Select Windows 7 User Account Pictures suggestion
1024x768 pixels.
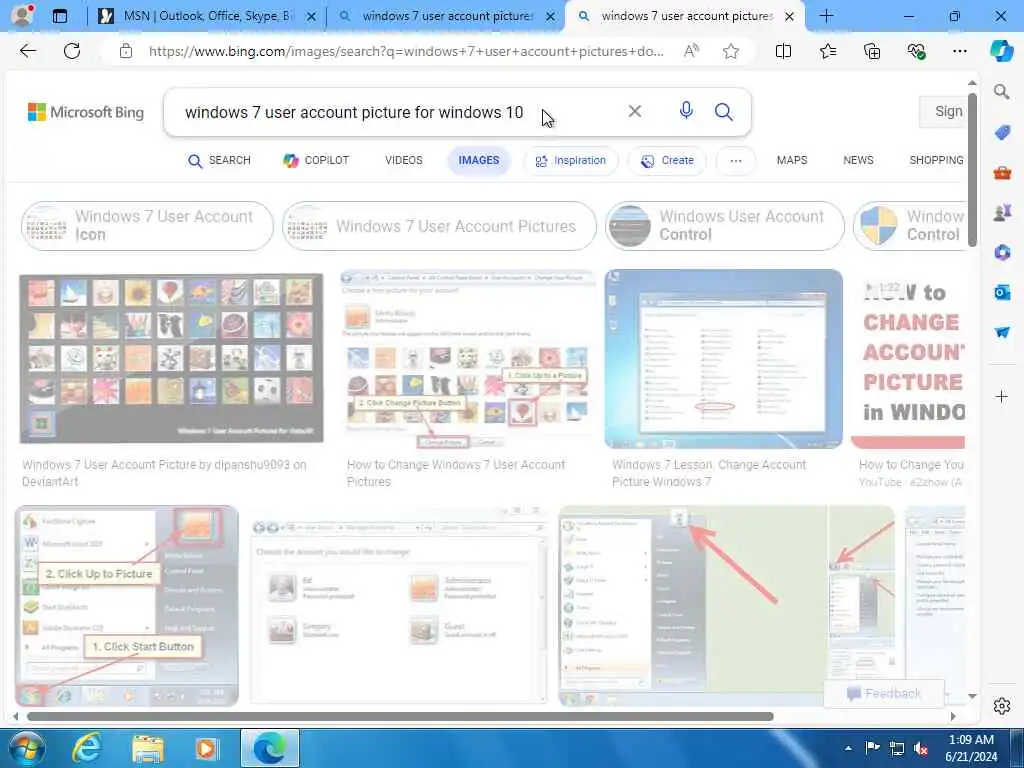[x=439, y=226]
